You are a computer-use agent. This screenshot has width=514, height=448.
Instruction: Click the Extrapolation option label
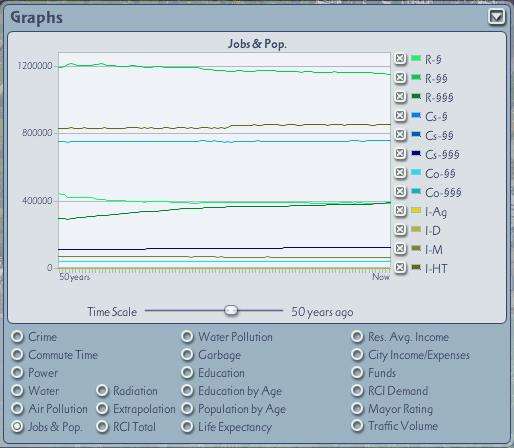(x=144, y=409)
